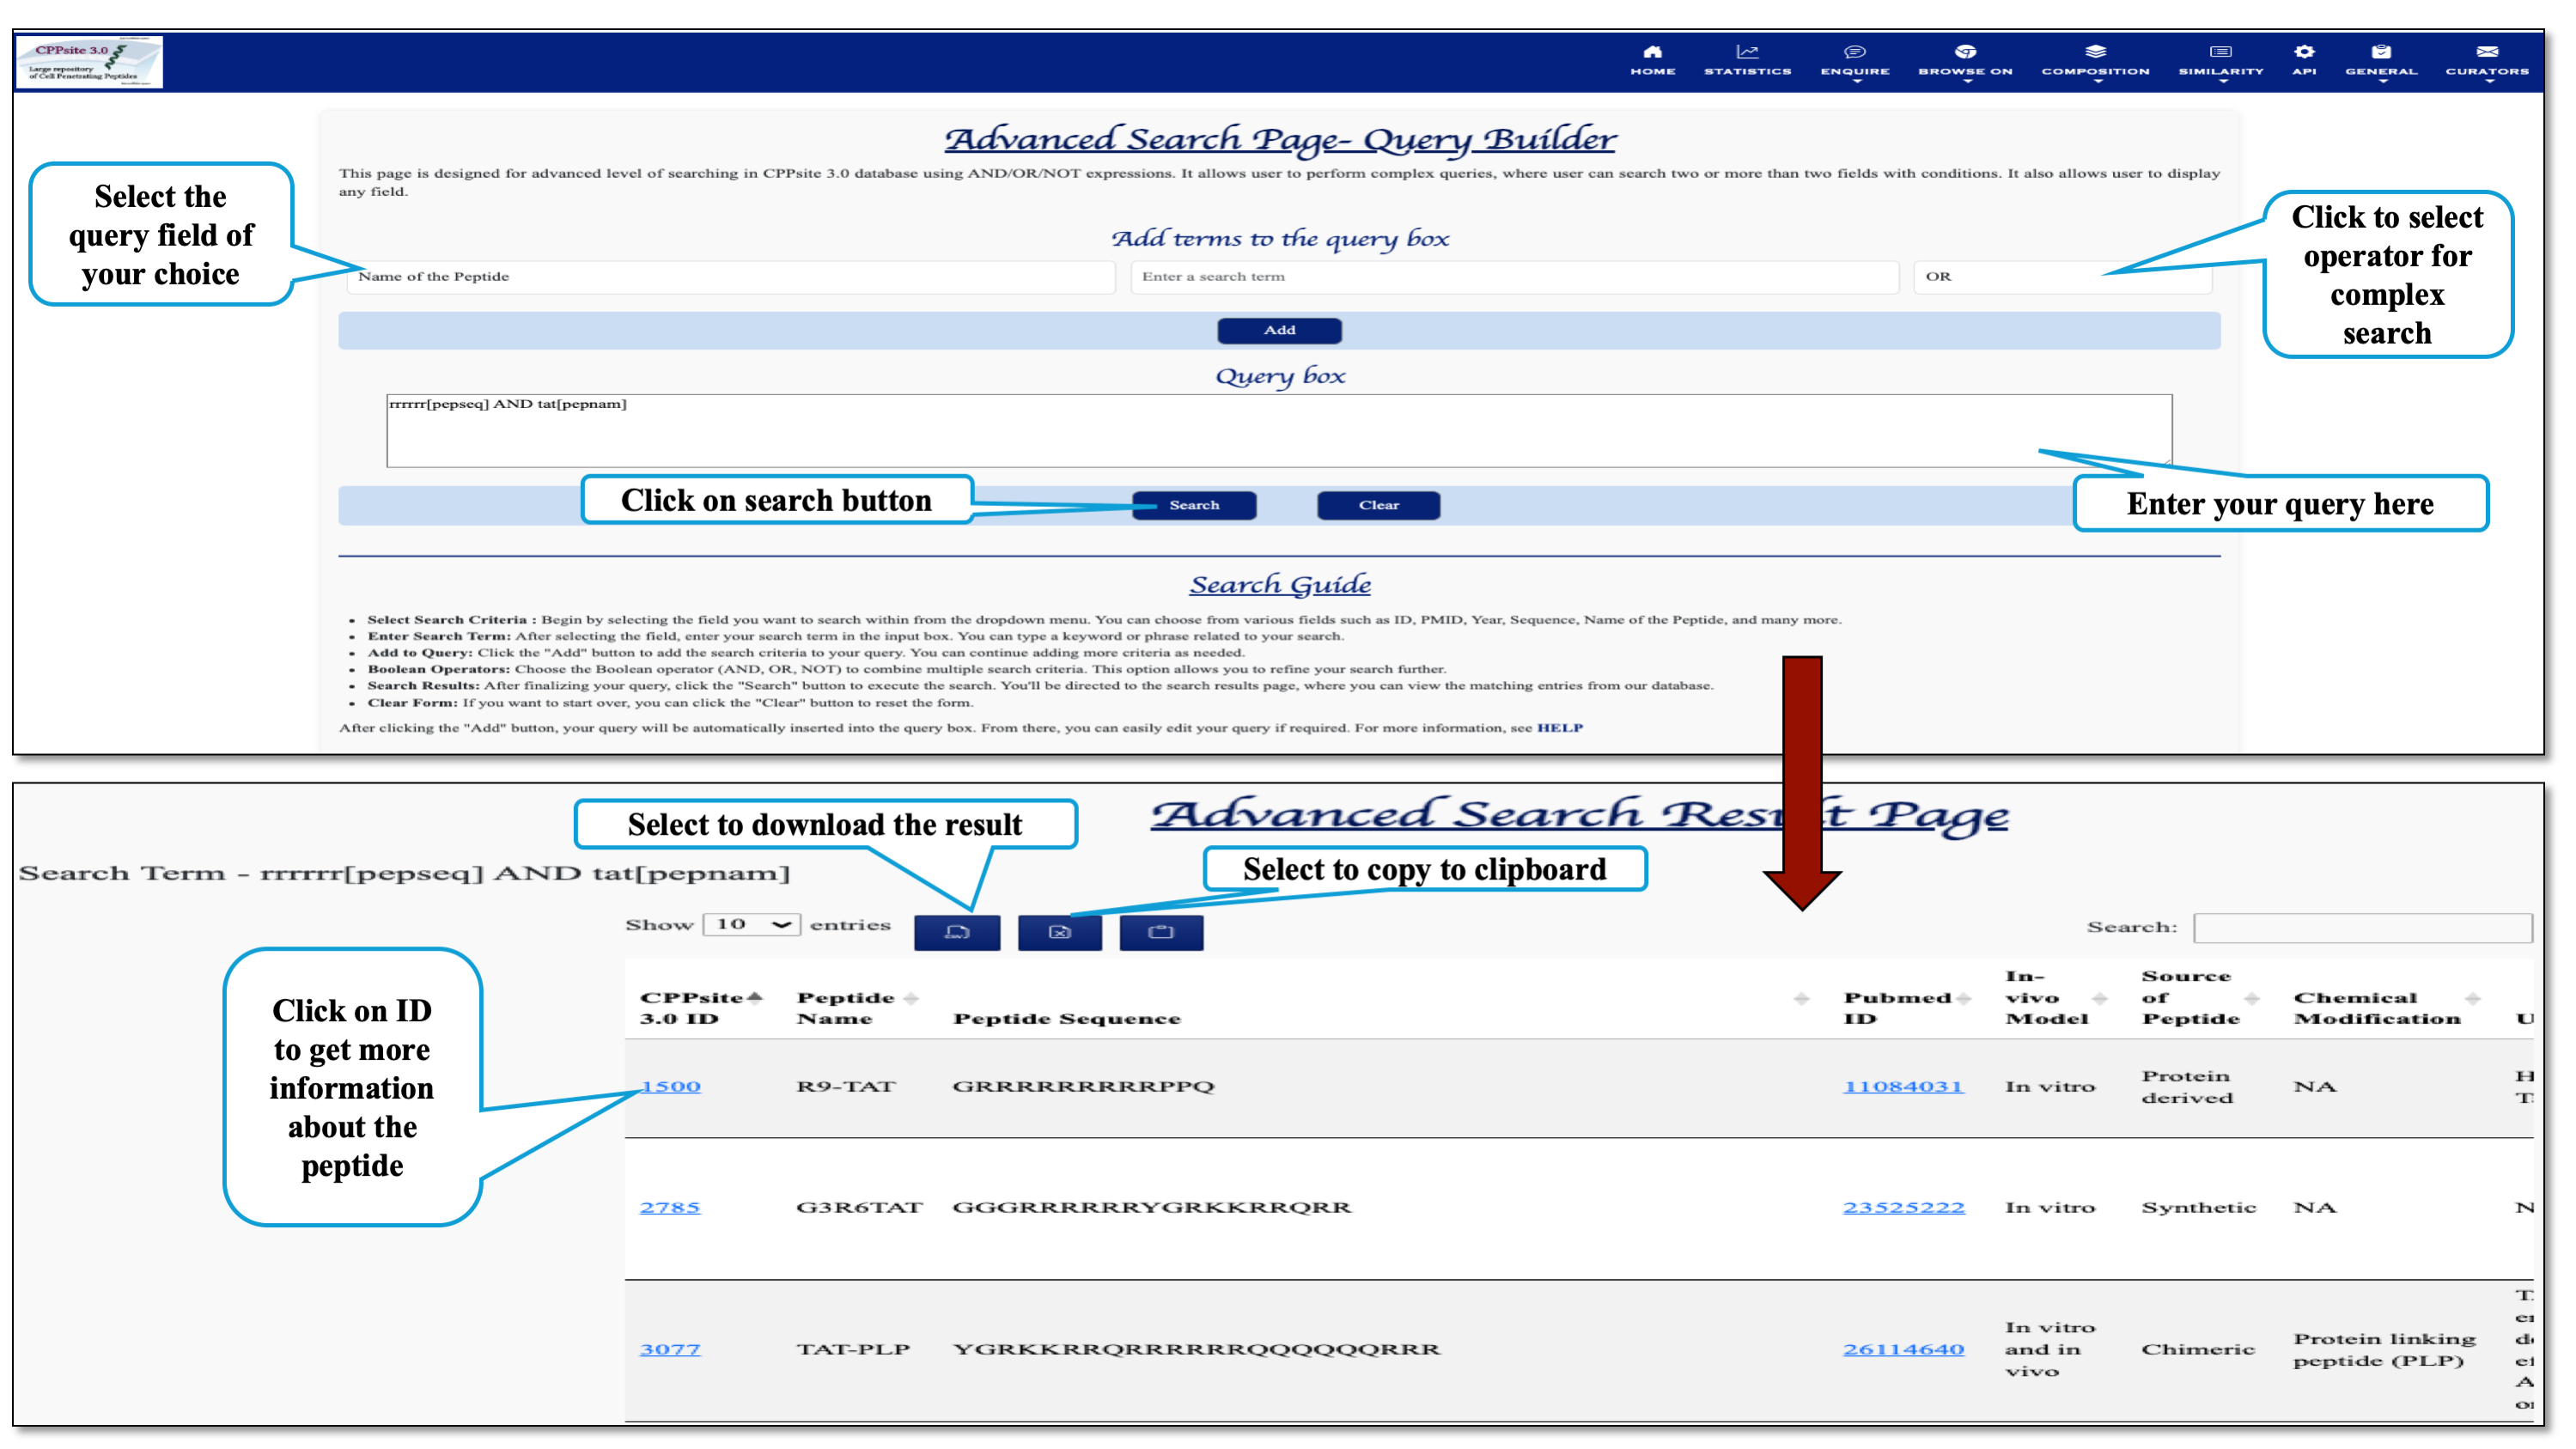Click the CSV download icon button
The height and width of the screenshot is (1449, 2576).
coord(956,932)
